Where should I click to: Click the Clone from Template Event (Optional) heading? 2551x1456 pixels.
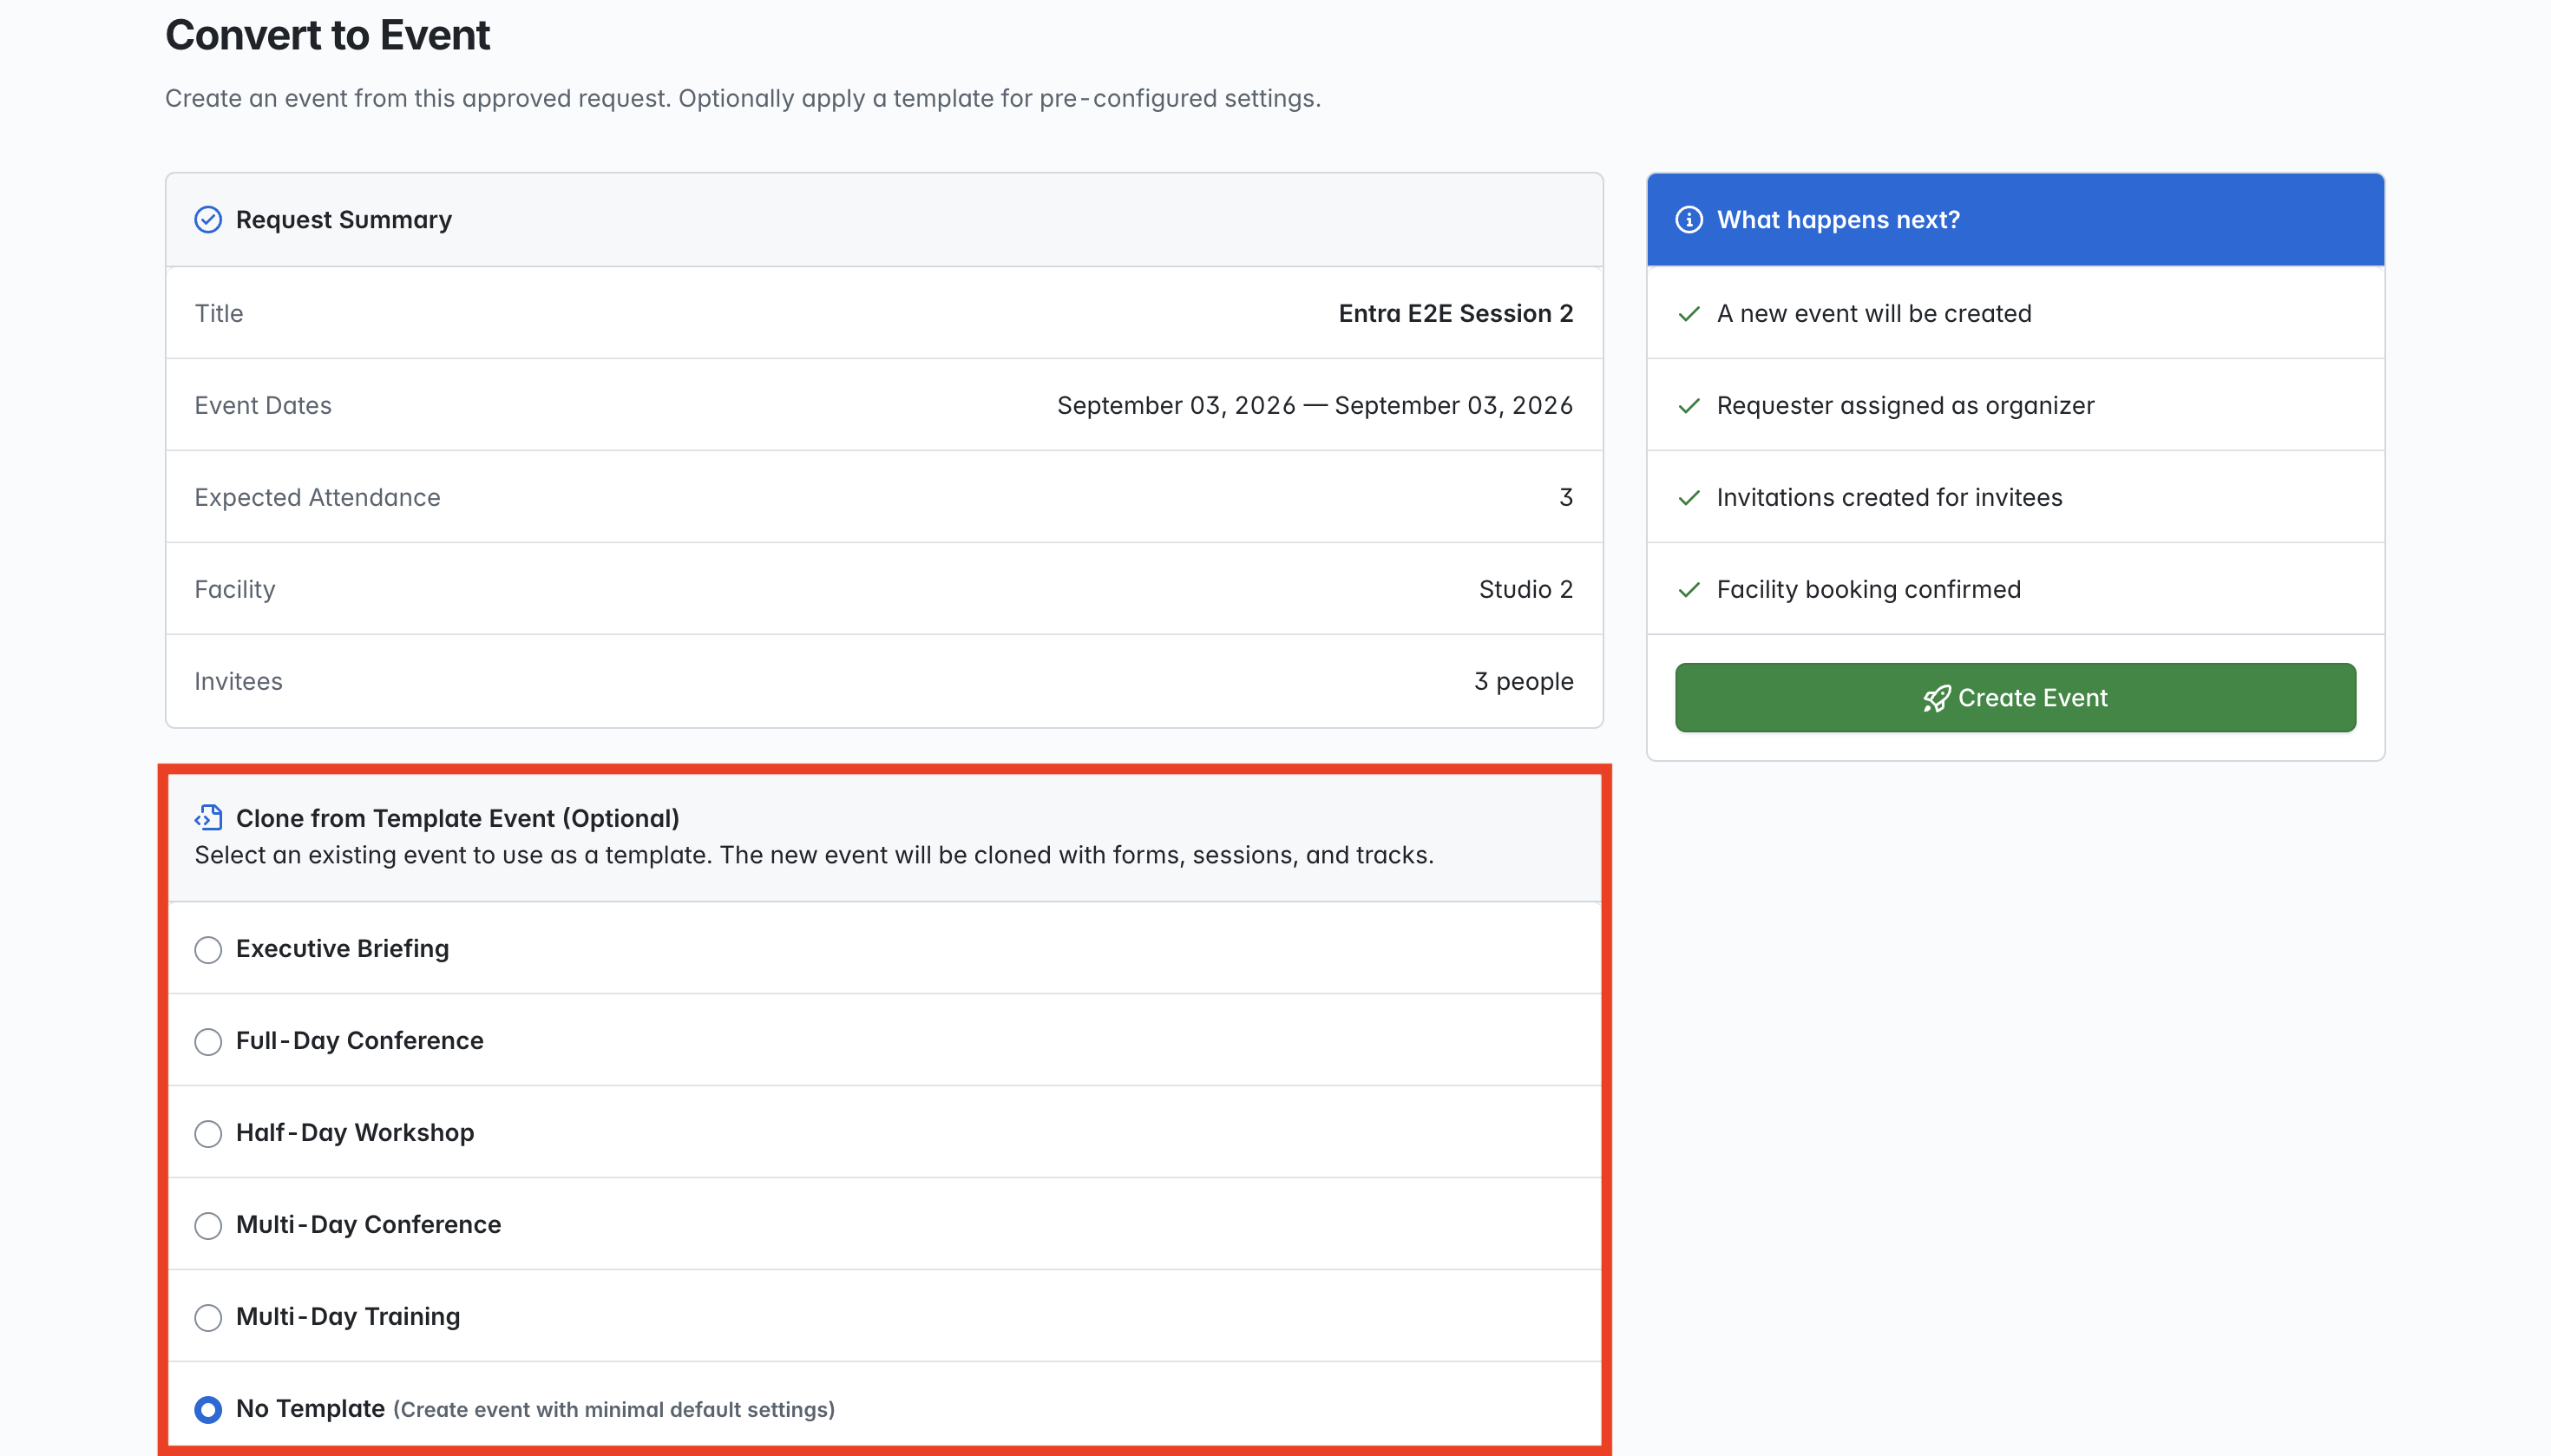[x=458, y=819]
